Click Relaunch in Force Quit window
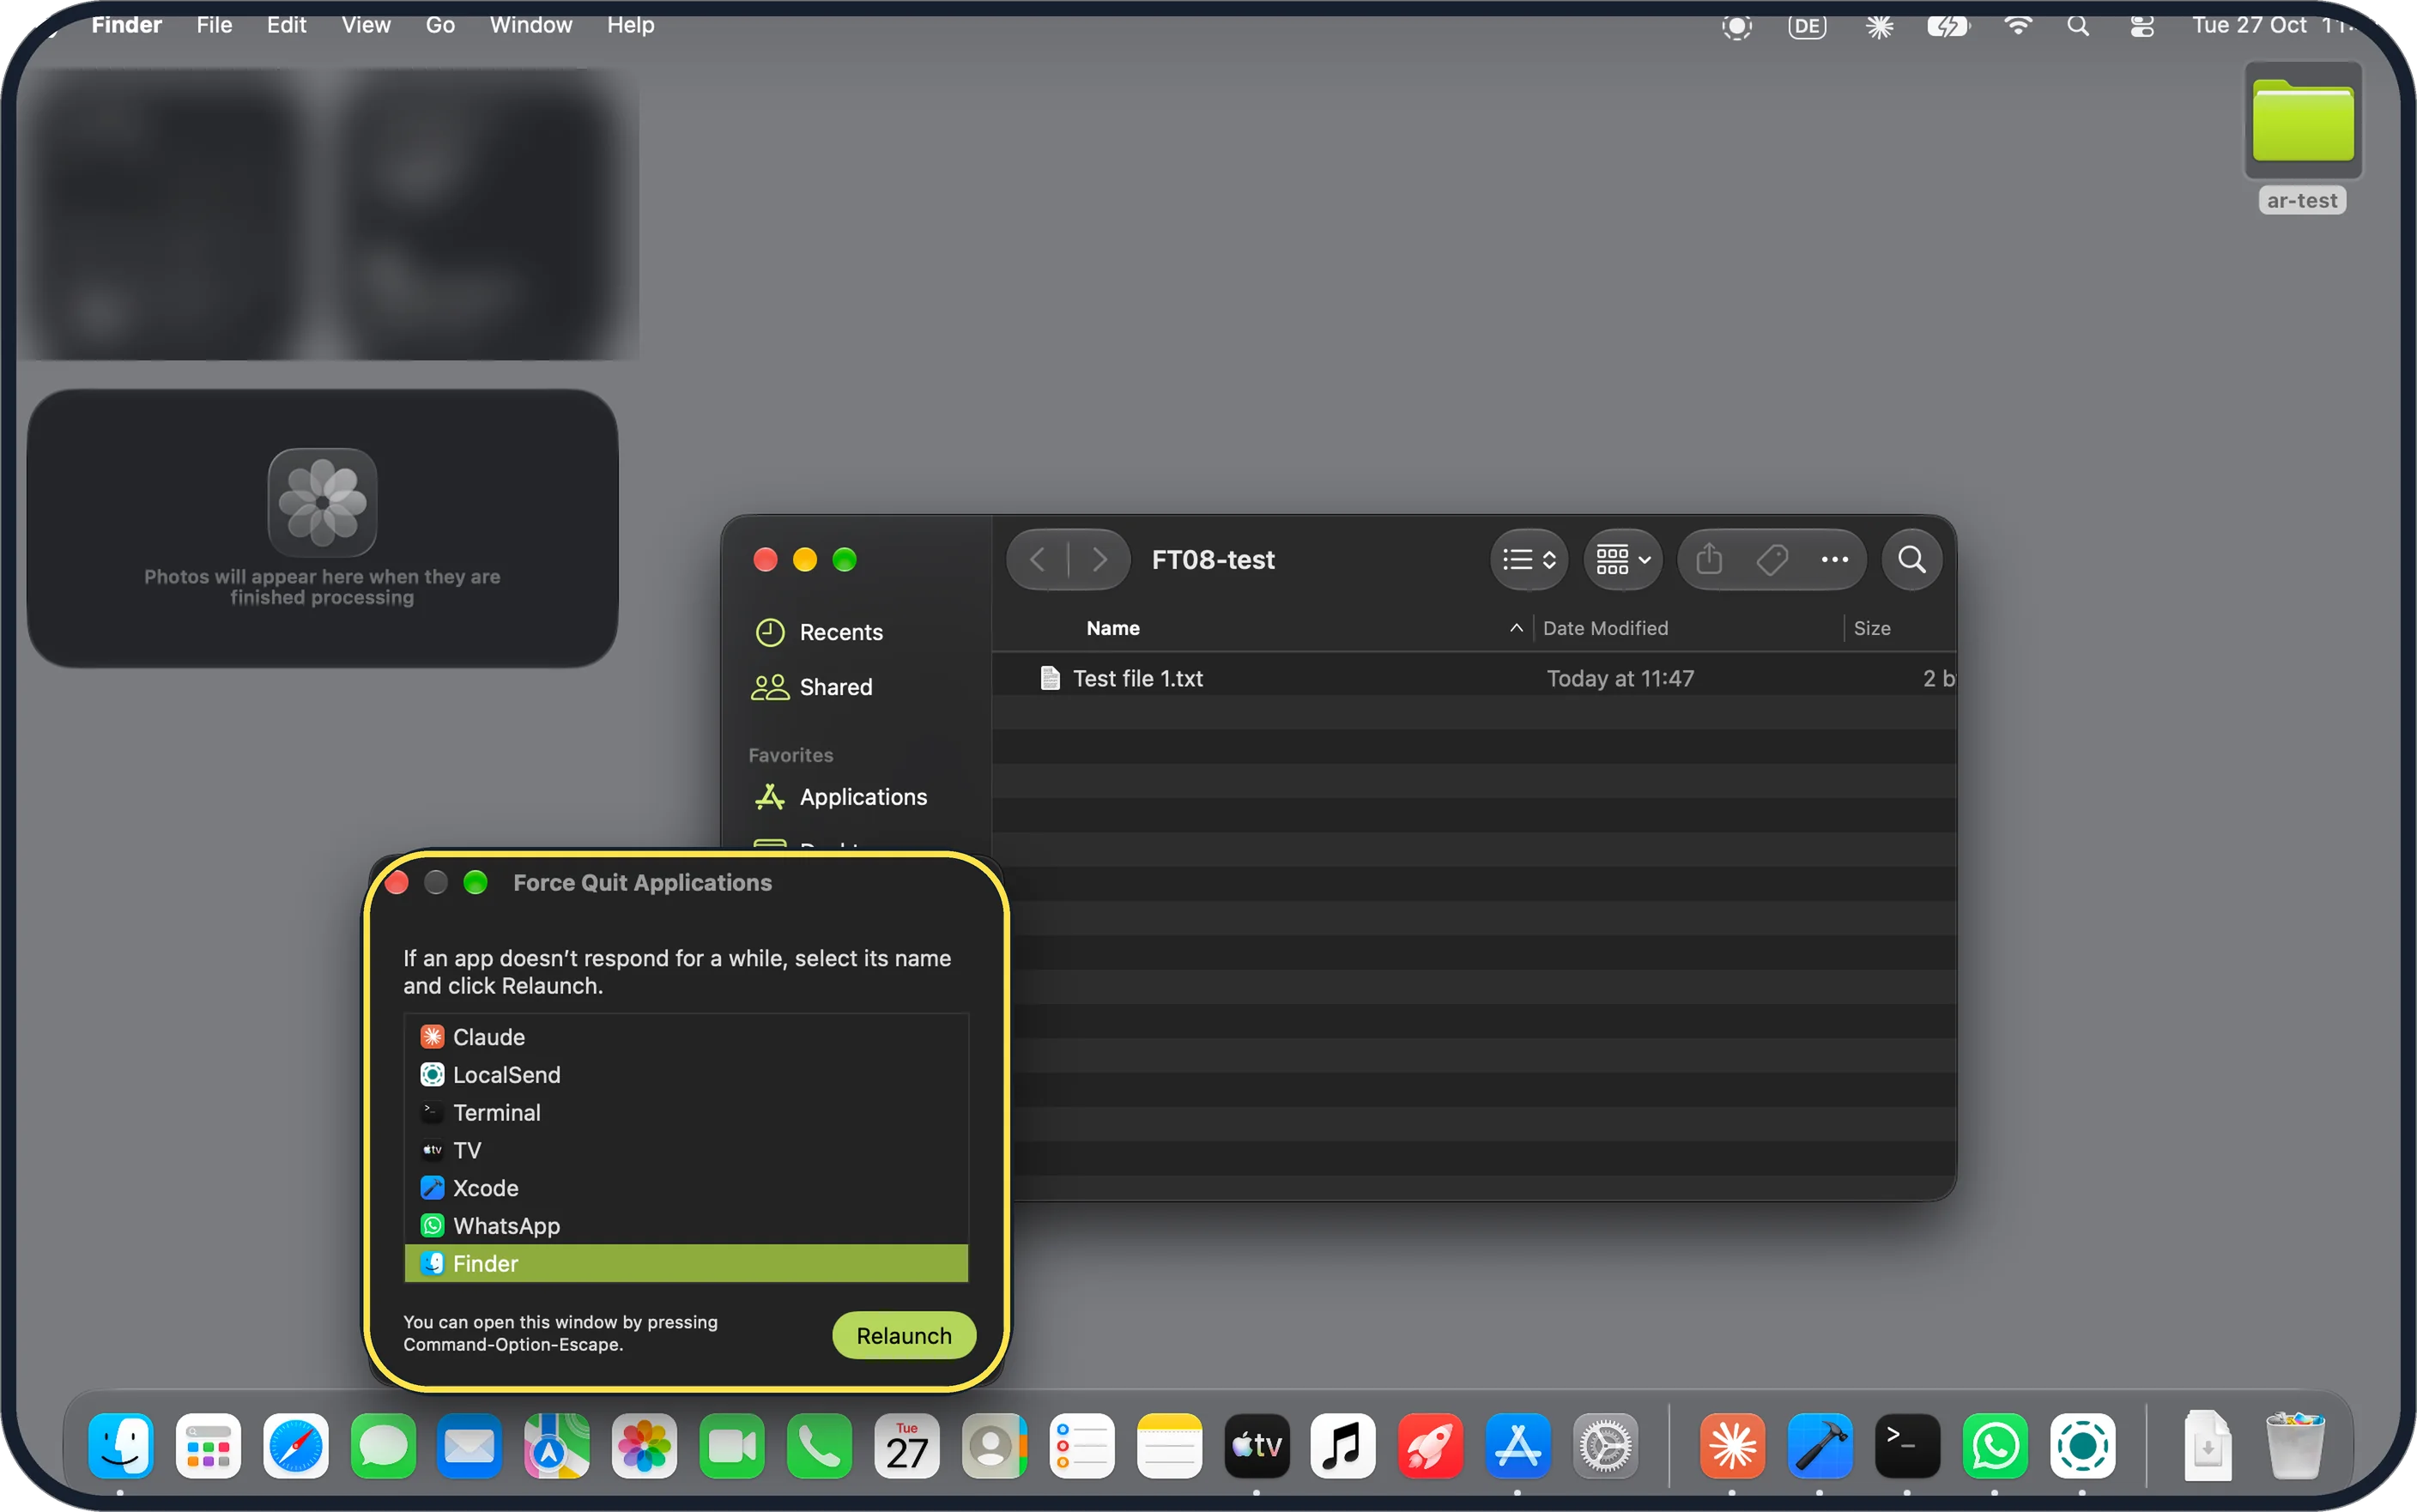2417x1512 pixels. [903, 1335]
